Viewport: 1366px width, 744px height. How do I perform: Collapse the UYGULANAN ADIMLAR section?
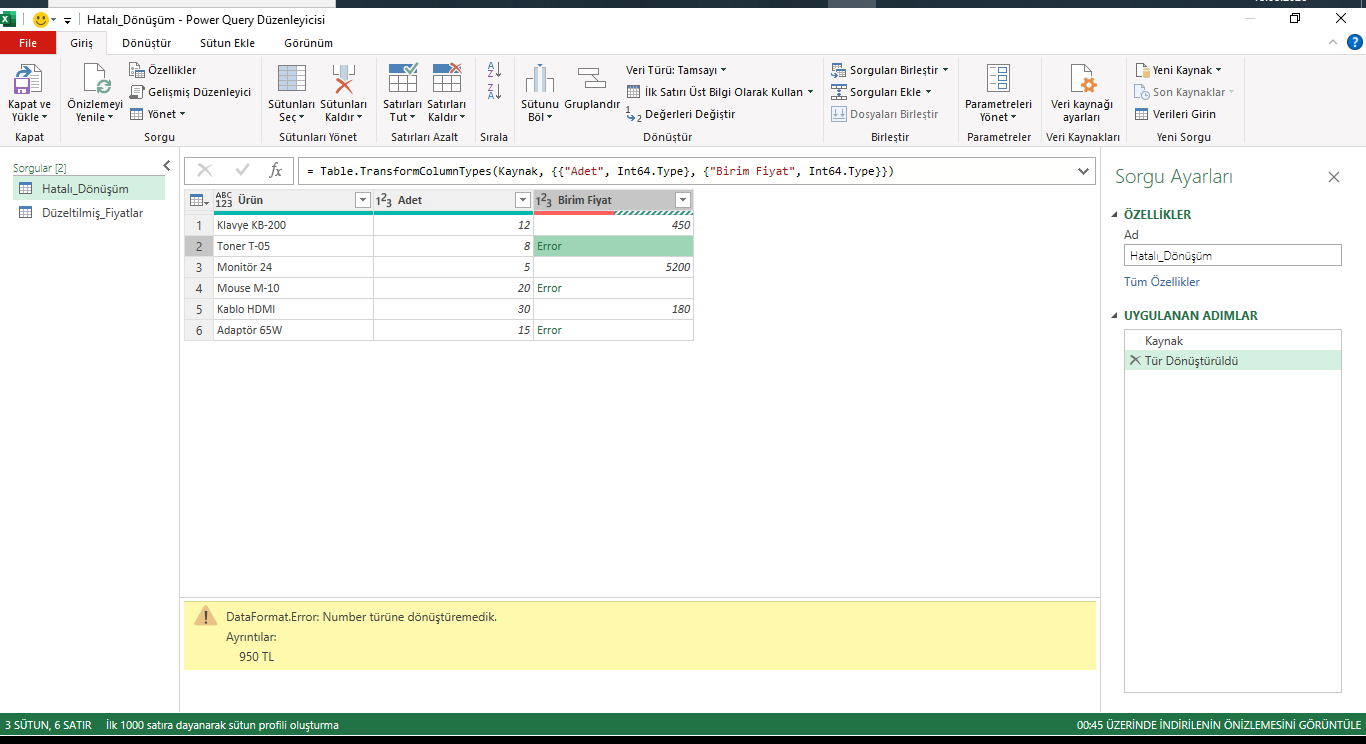click(1116, 316)
